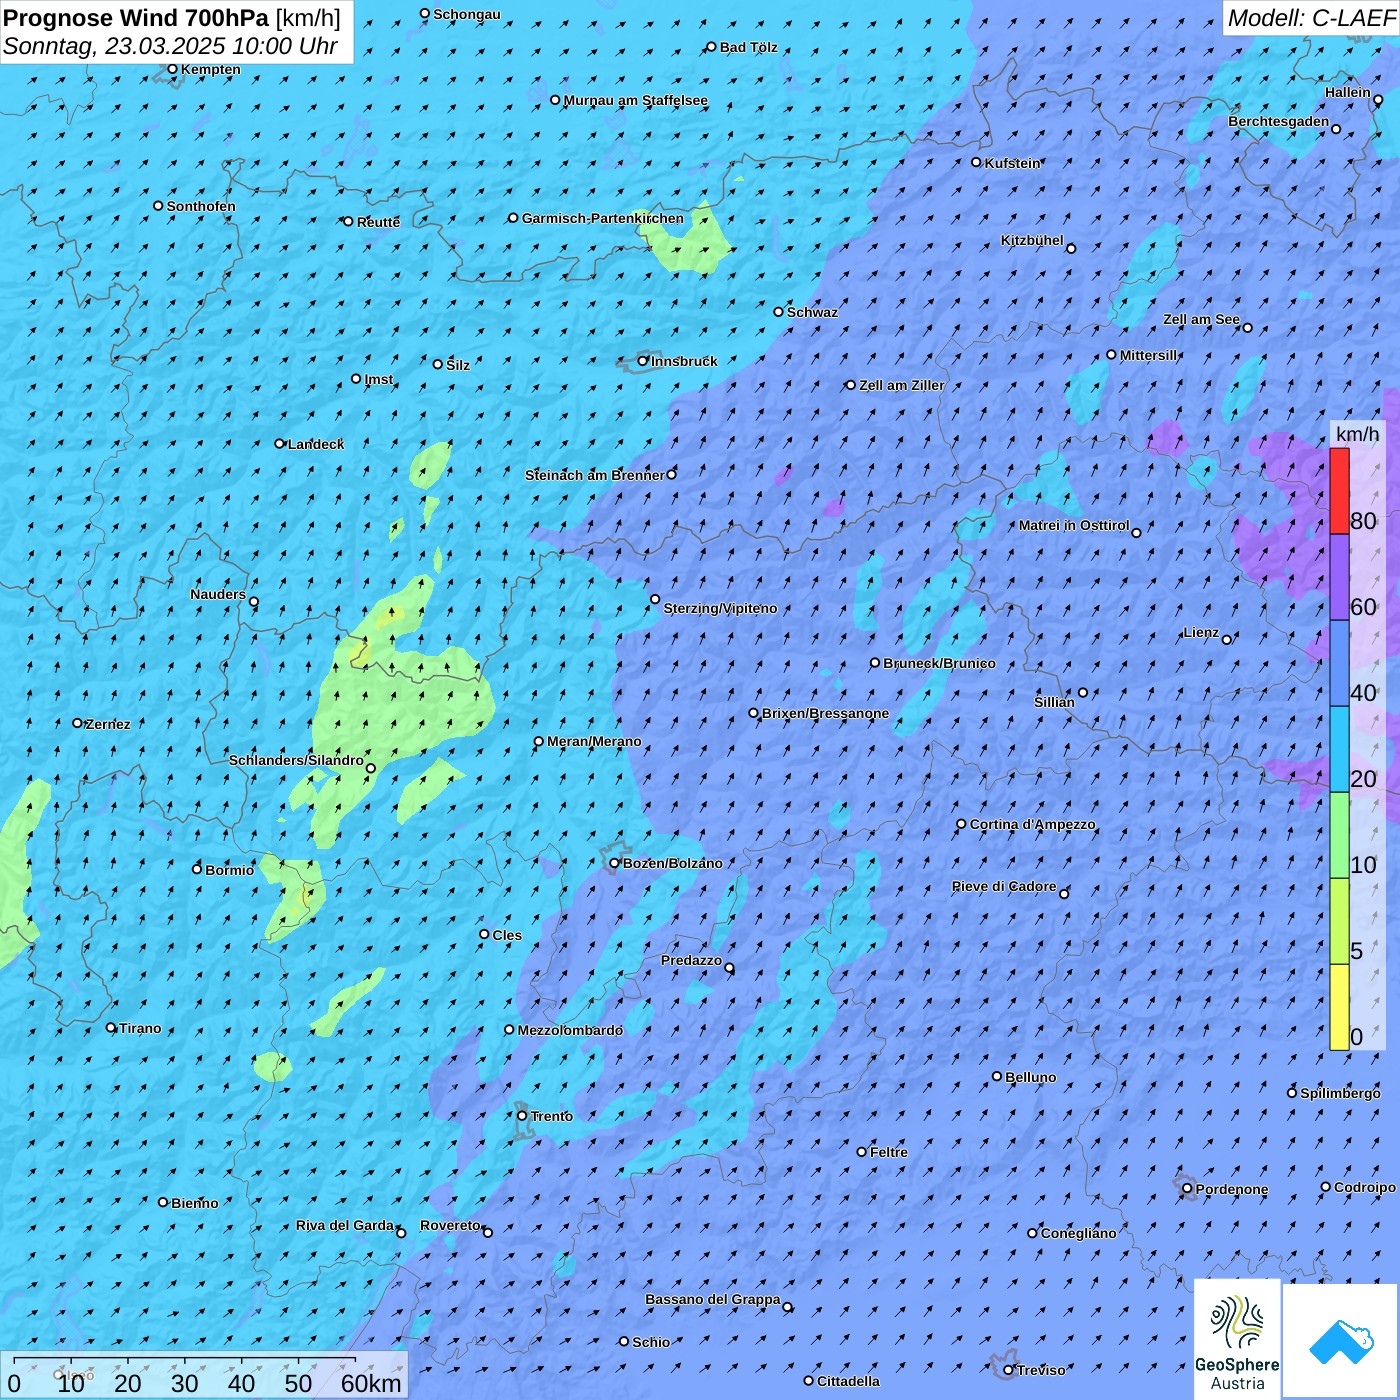Viewport: 1400px width, 1400px height.
Task: Click the 'Predazzo' label
Action: 691,960
